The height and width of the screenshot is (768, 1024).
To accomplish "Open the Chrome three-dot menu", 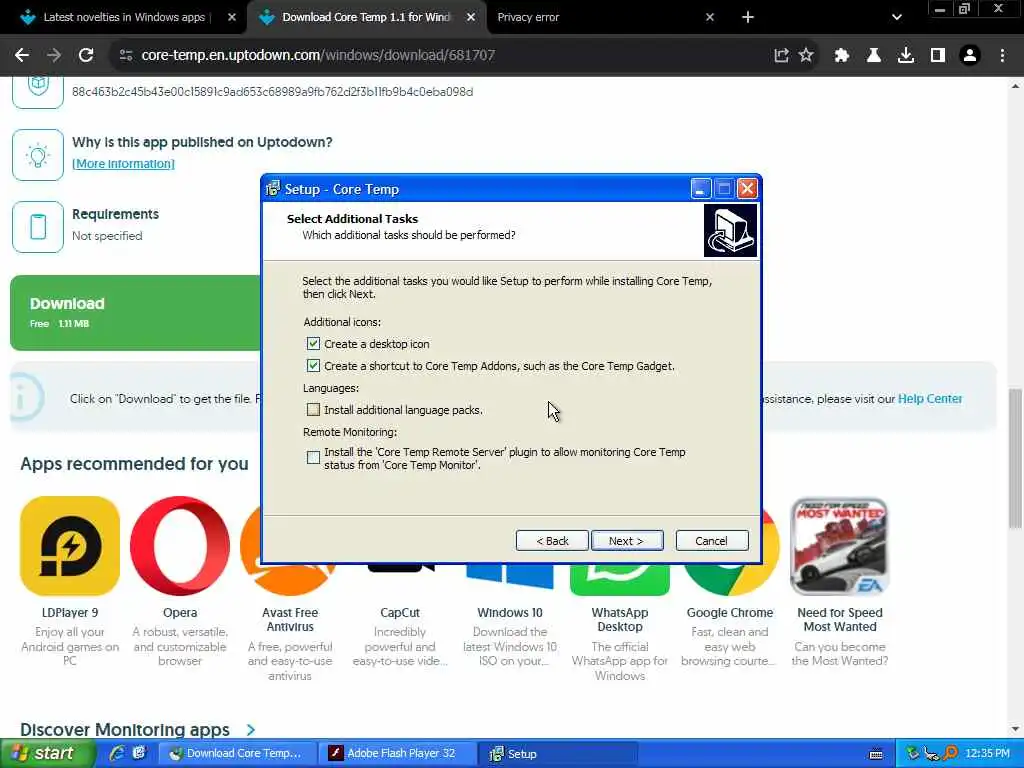I will click(x=1002, y=56).
